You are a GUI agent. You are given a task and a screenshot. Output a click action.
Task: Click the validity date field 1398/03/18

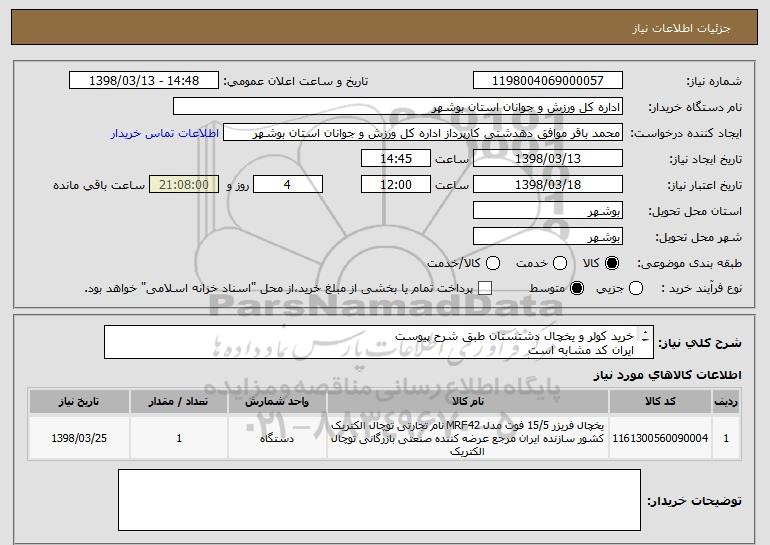pos(548,185)
